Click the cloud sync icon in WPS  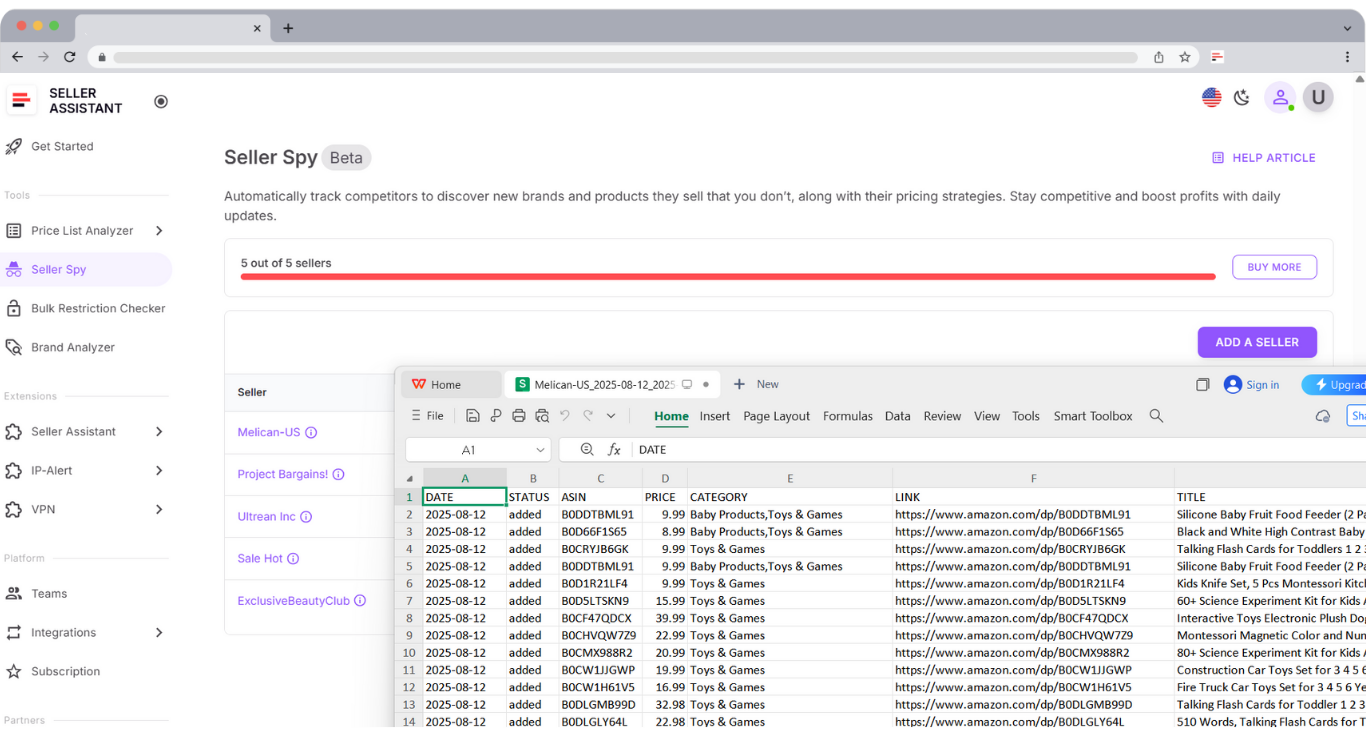point(1323,416)
